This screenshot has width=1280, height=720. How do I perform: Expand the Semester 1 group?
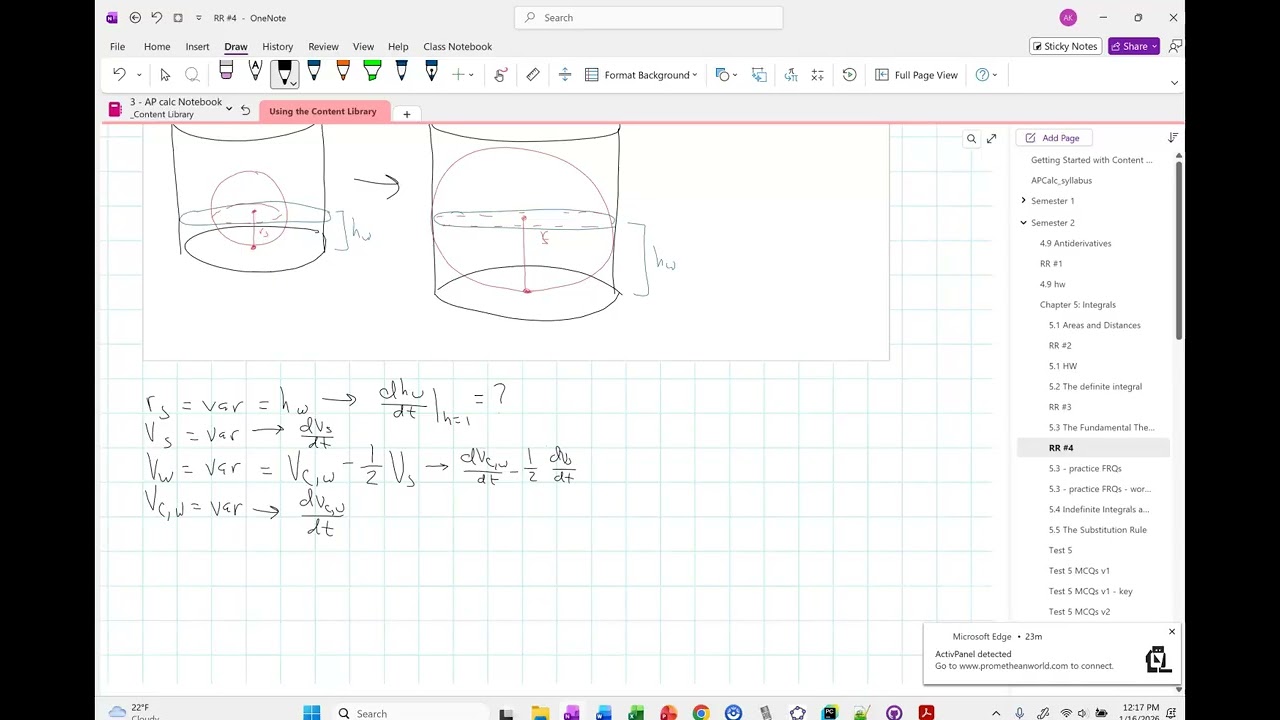[x=1023, y=201]
